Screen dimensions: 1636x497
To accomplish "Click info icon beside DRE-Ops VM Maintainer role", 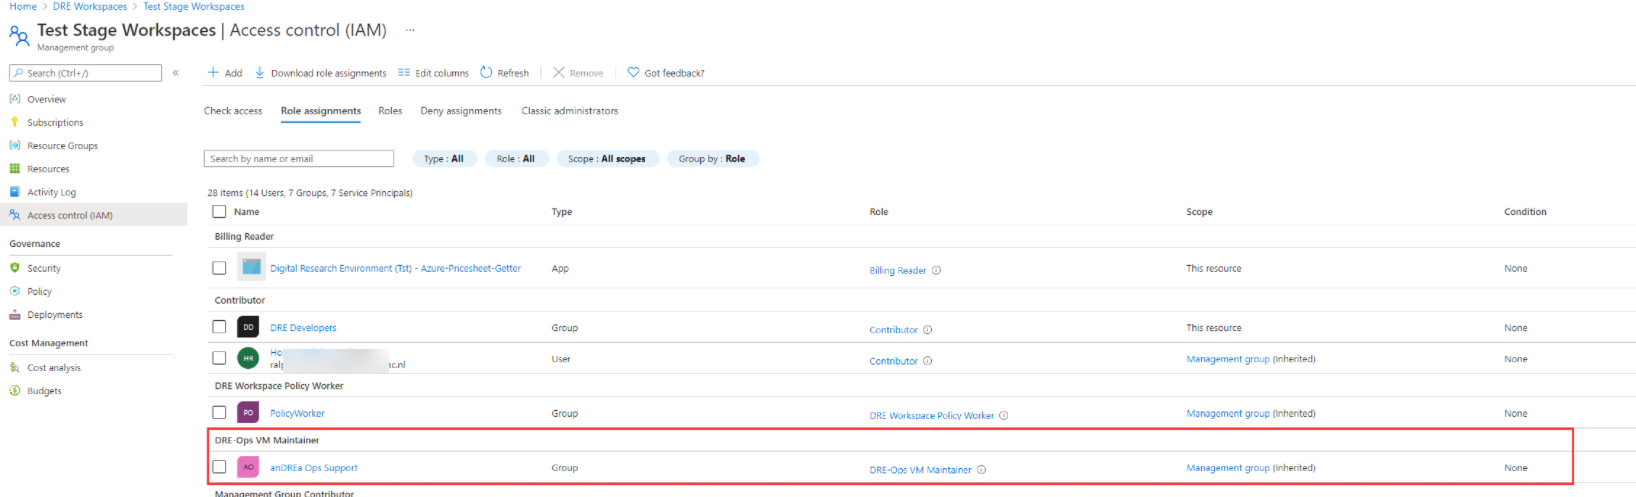I will pos(981,470).
